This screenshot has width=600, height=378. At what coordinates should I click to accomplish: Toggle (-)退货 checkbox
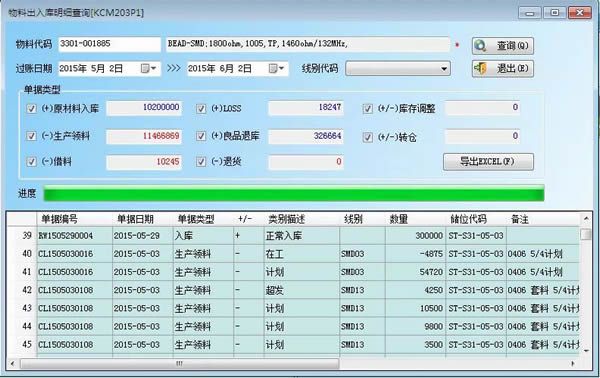coord(201,162)
